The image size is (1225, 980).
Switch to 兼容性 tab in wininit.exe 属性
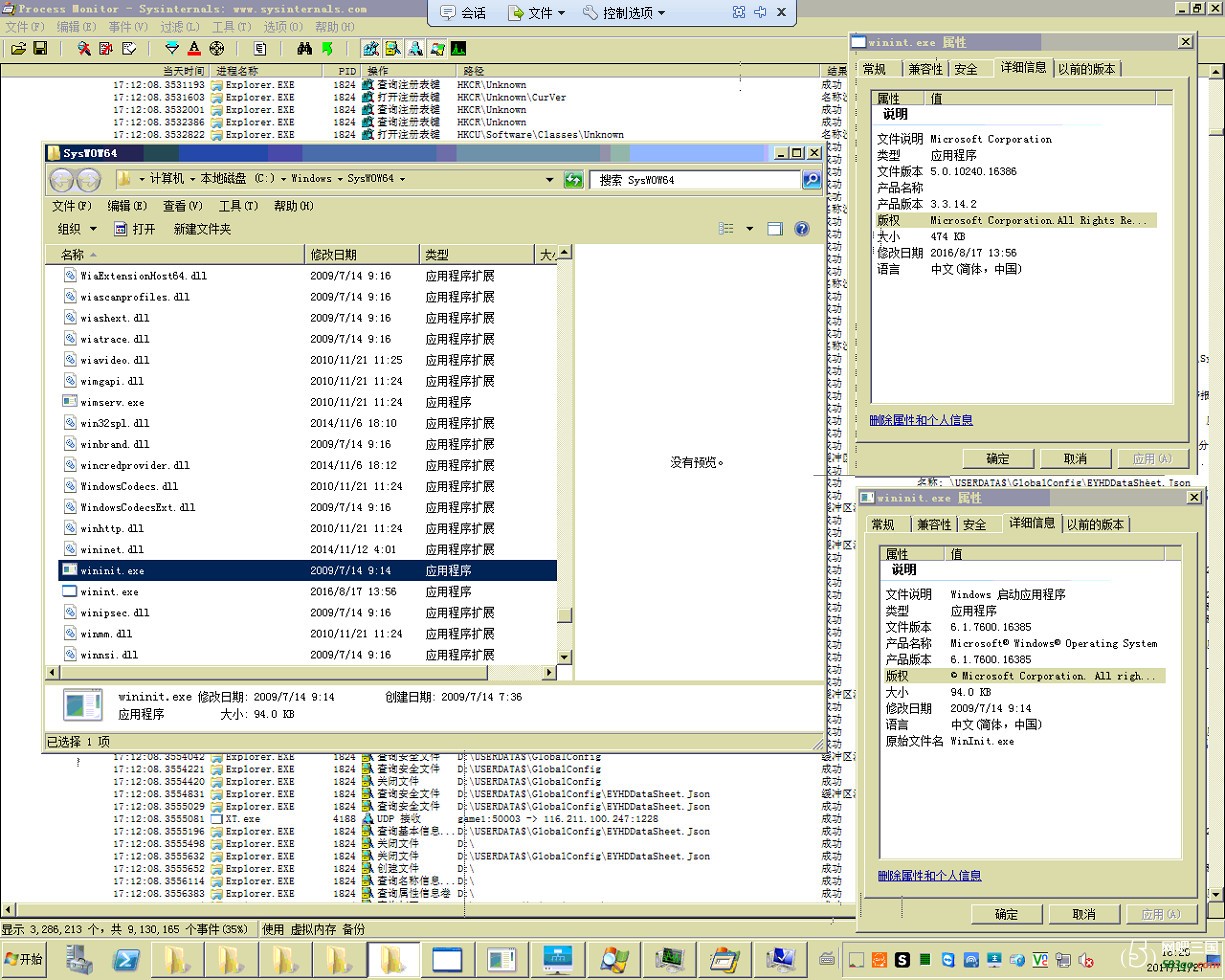pyautogui.click(x=934, y=524)
